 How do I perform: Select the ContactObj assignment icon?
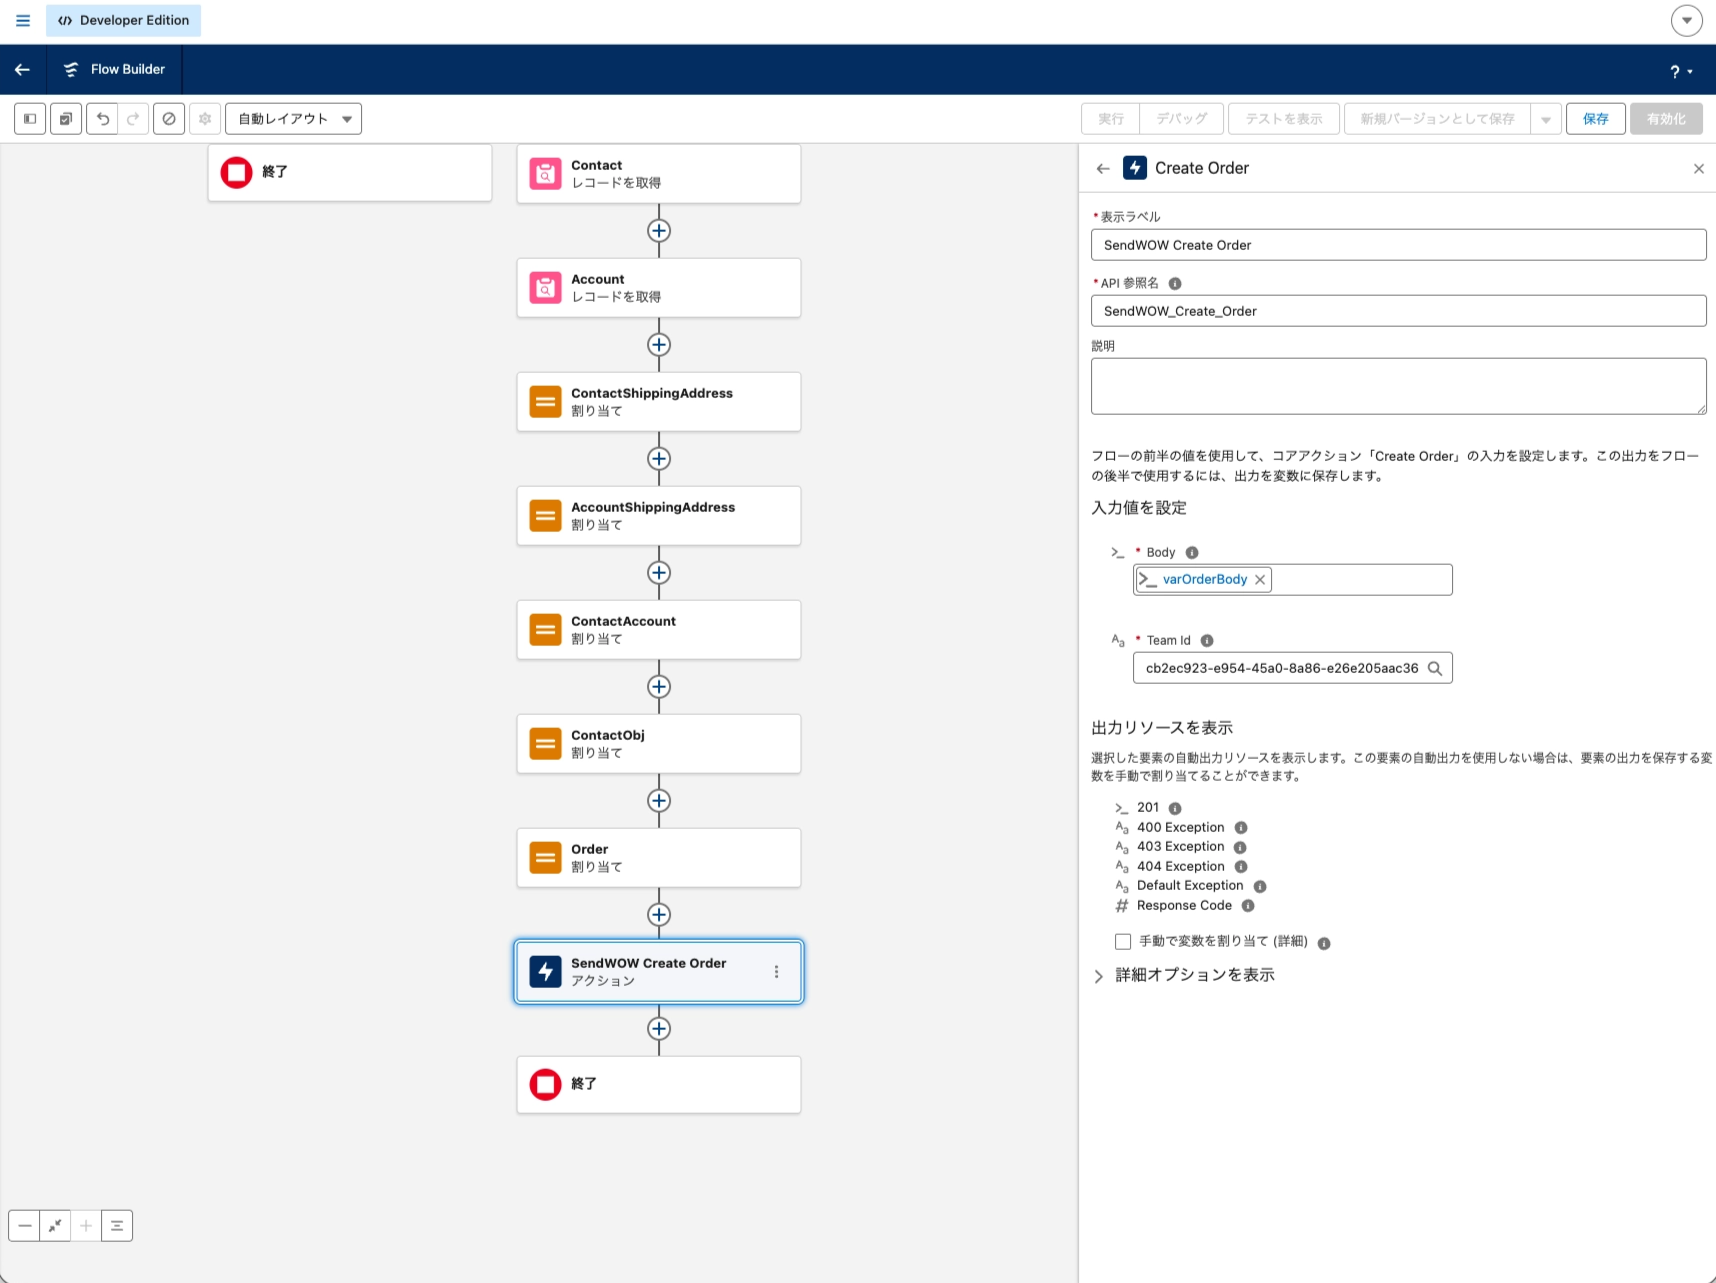coord(545,744)
